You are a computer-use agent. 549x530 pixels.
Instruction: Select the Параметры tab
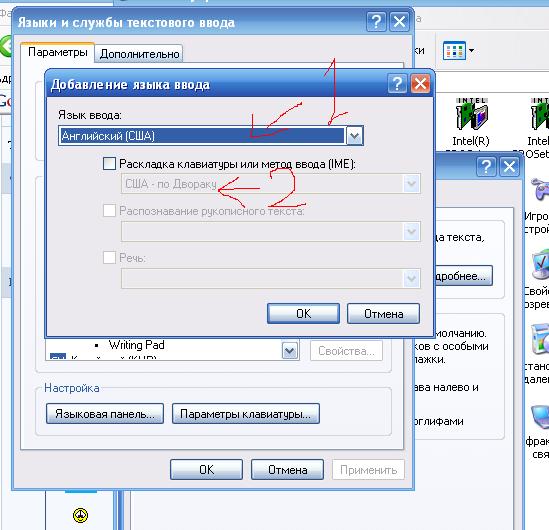coord(57,52)
